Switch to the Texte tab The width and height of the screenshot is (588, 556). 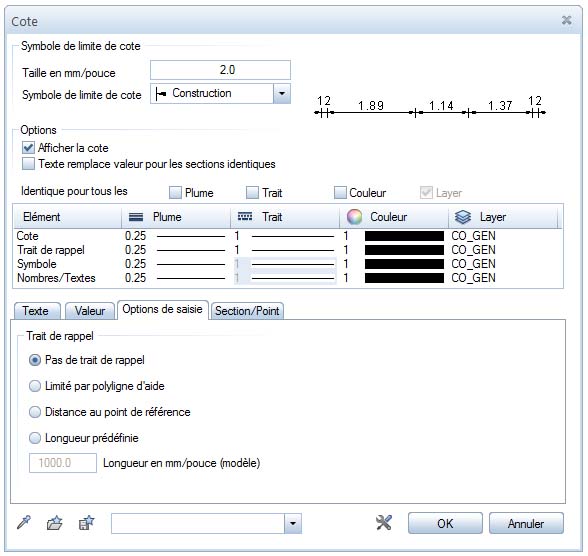[x=37, y=311]
